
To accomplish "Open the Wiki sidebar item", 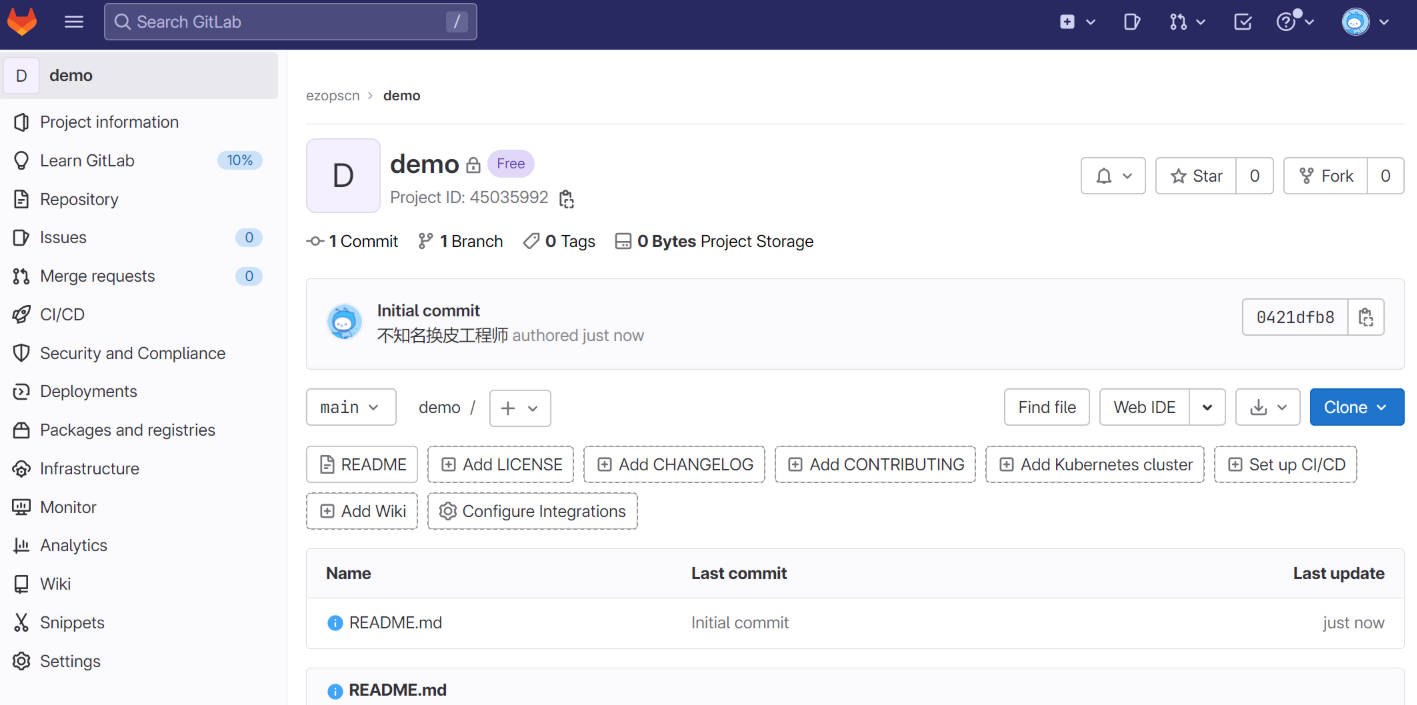I will pyautogui.click(x=139, y=584).
